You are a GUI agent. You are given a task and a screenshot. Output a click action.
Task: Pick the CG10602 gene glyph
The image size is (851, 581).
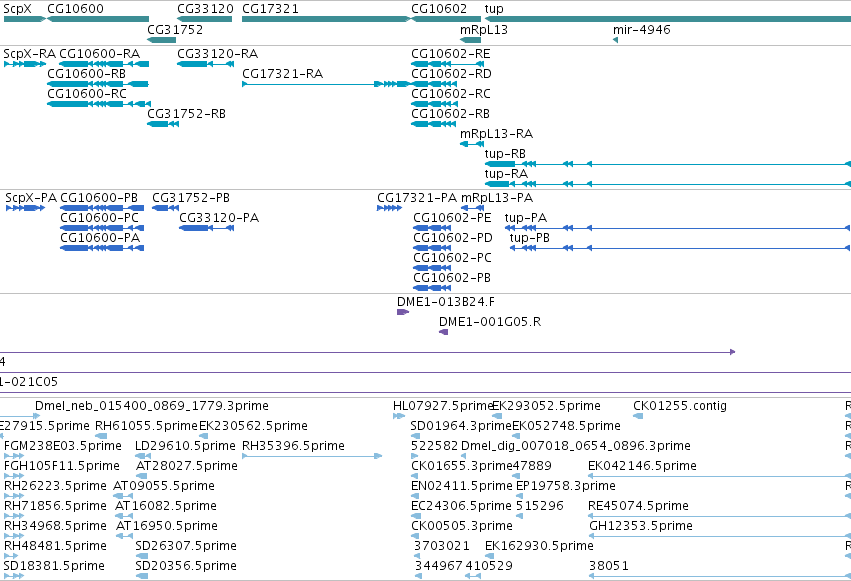pyautogui.click(x=446, y=19)
